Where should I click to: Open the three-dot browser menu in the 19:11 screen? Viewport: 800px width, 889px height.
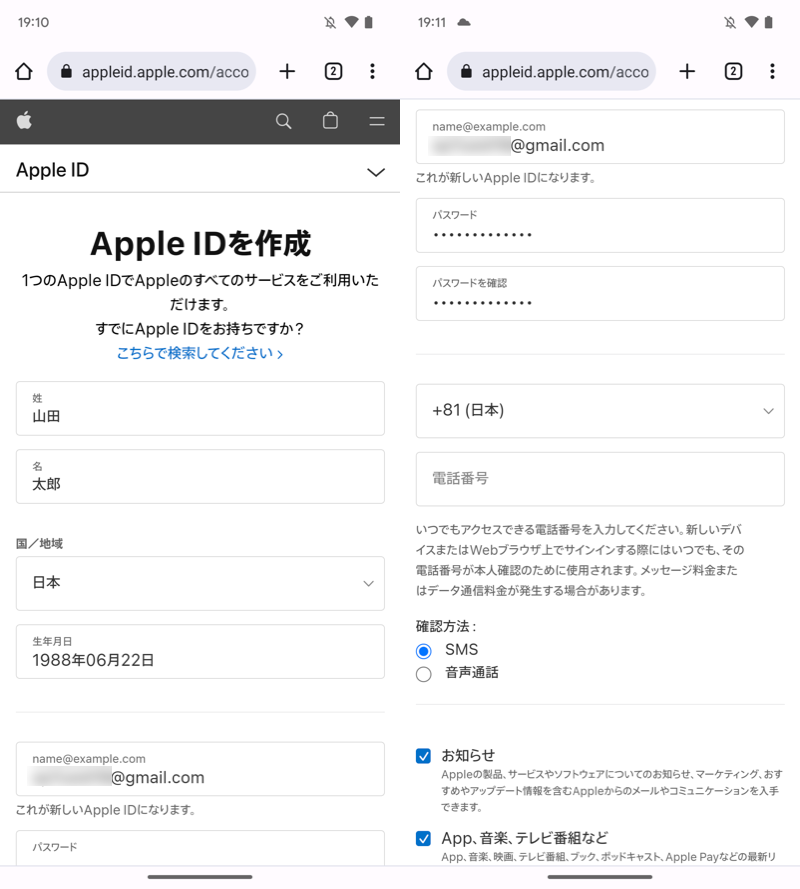click(x=772, y=71)
